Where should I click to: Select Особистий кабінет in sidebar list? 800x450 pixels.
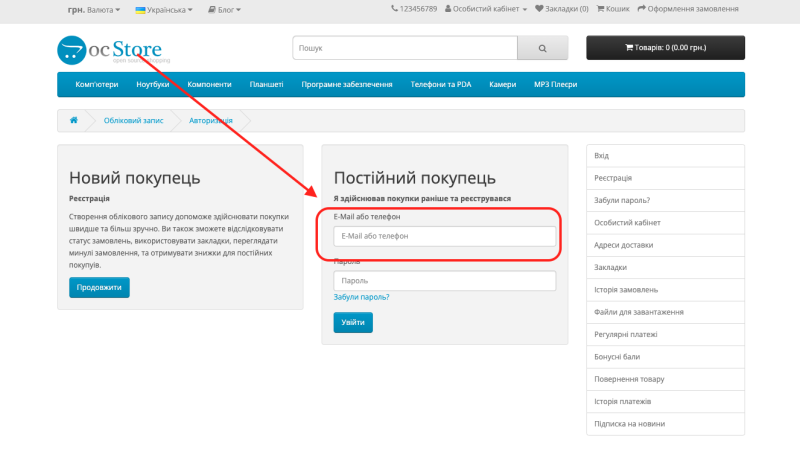(x=665, y=223)
